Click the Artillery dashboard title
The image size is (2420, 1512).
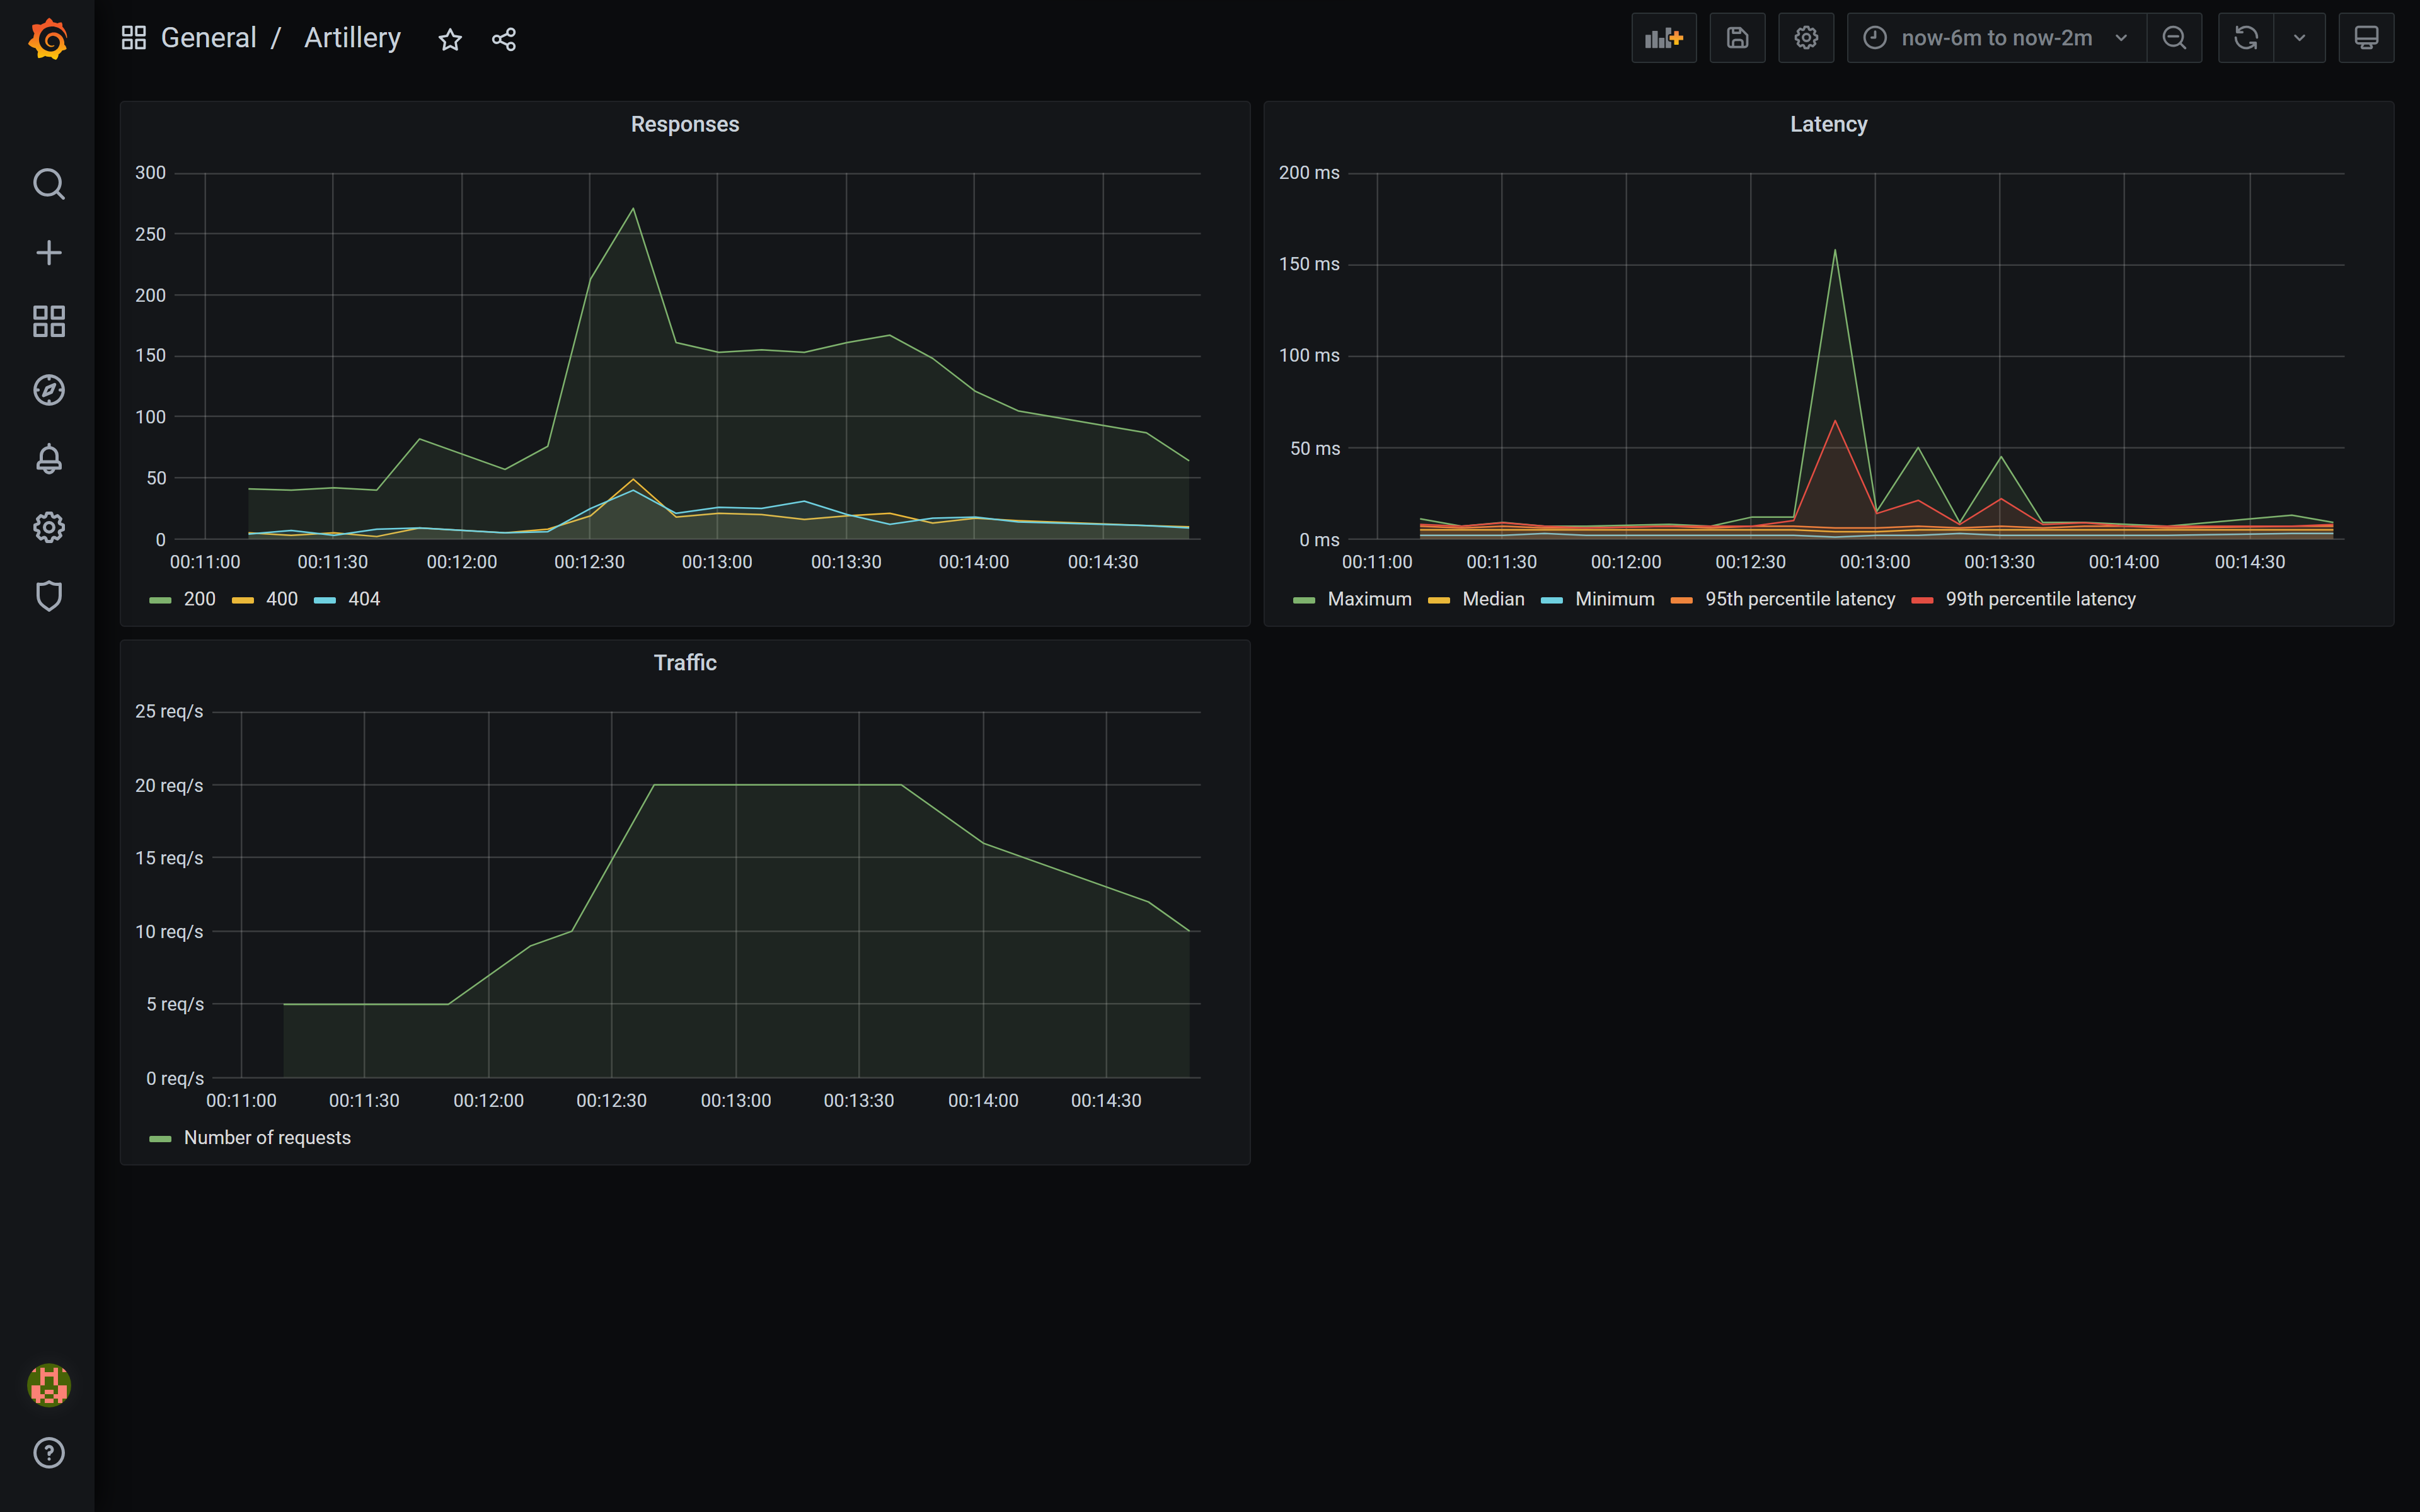352,38
